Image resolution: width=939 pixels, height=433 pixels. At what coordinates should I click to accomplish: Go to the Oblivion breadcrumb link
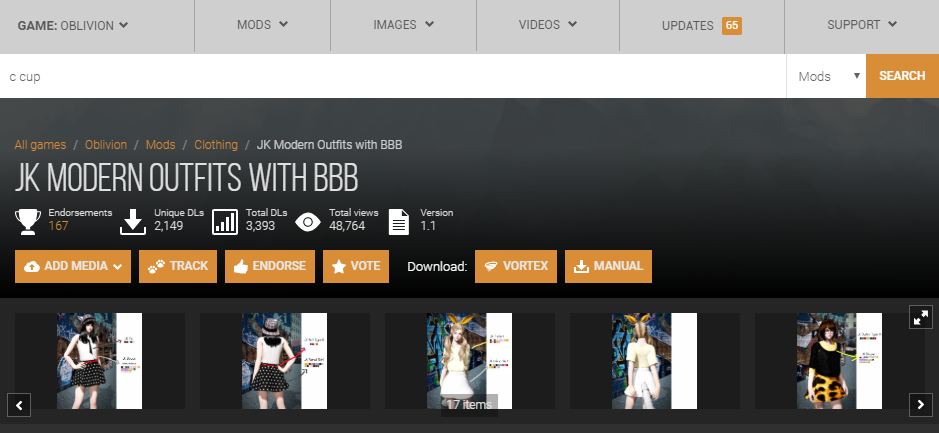point(106,145)
